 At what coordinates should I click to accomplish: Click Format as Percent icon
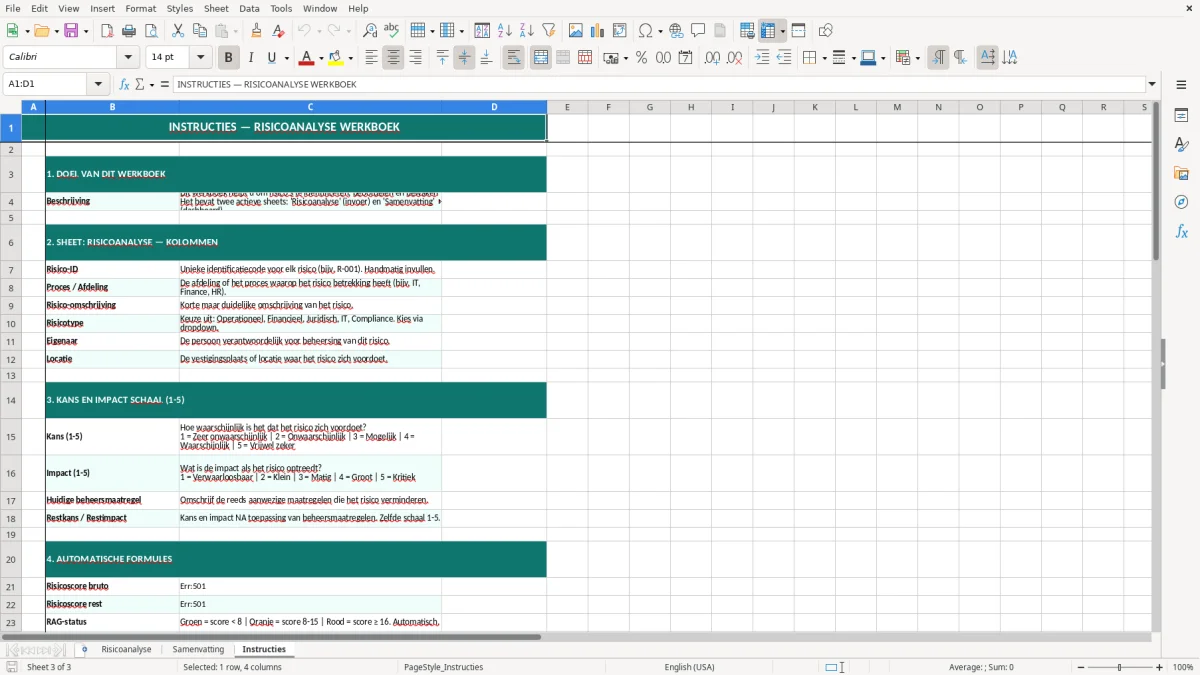pos(641,58)
